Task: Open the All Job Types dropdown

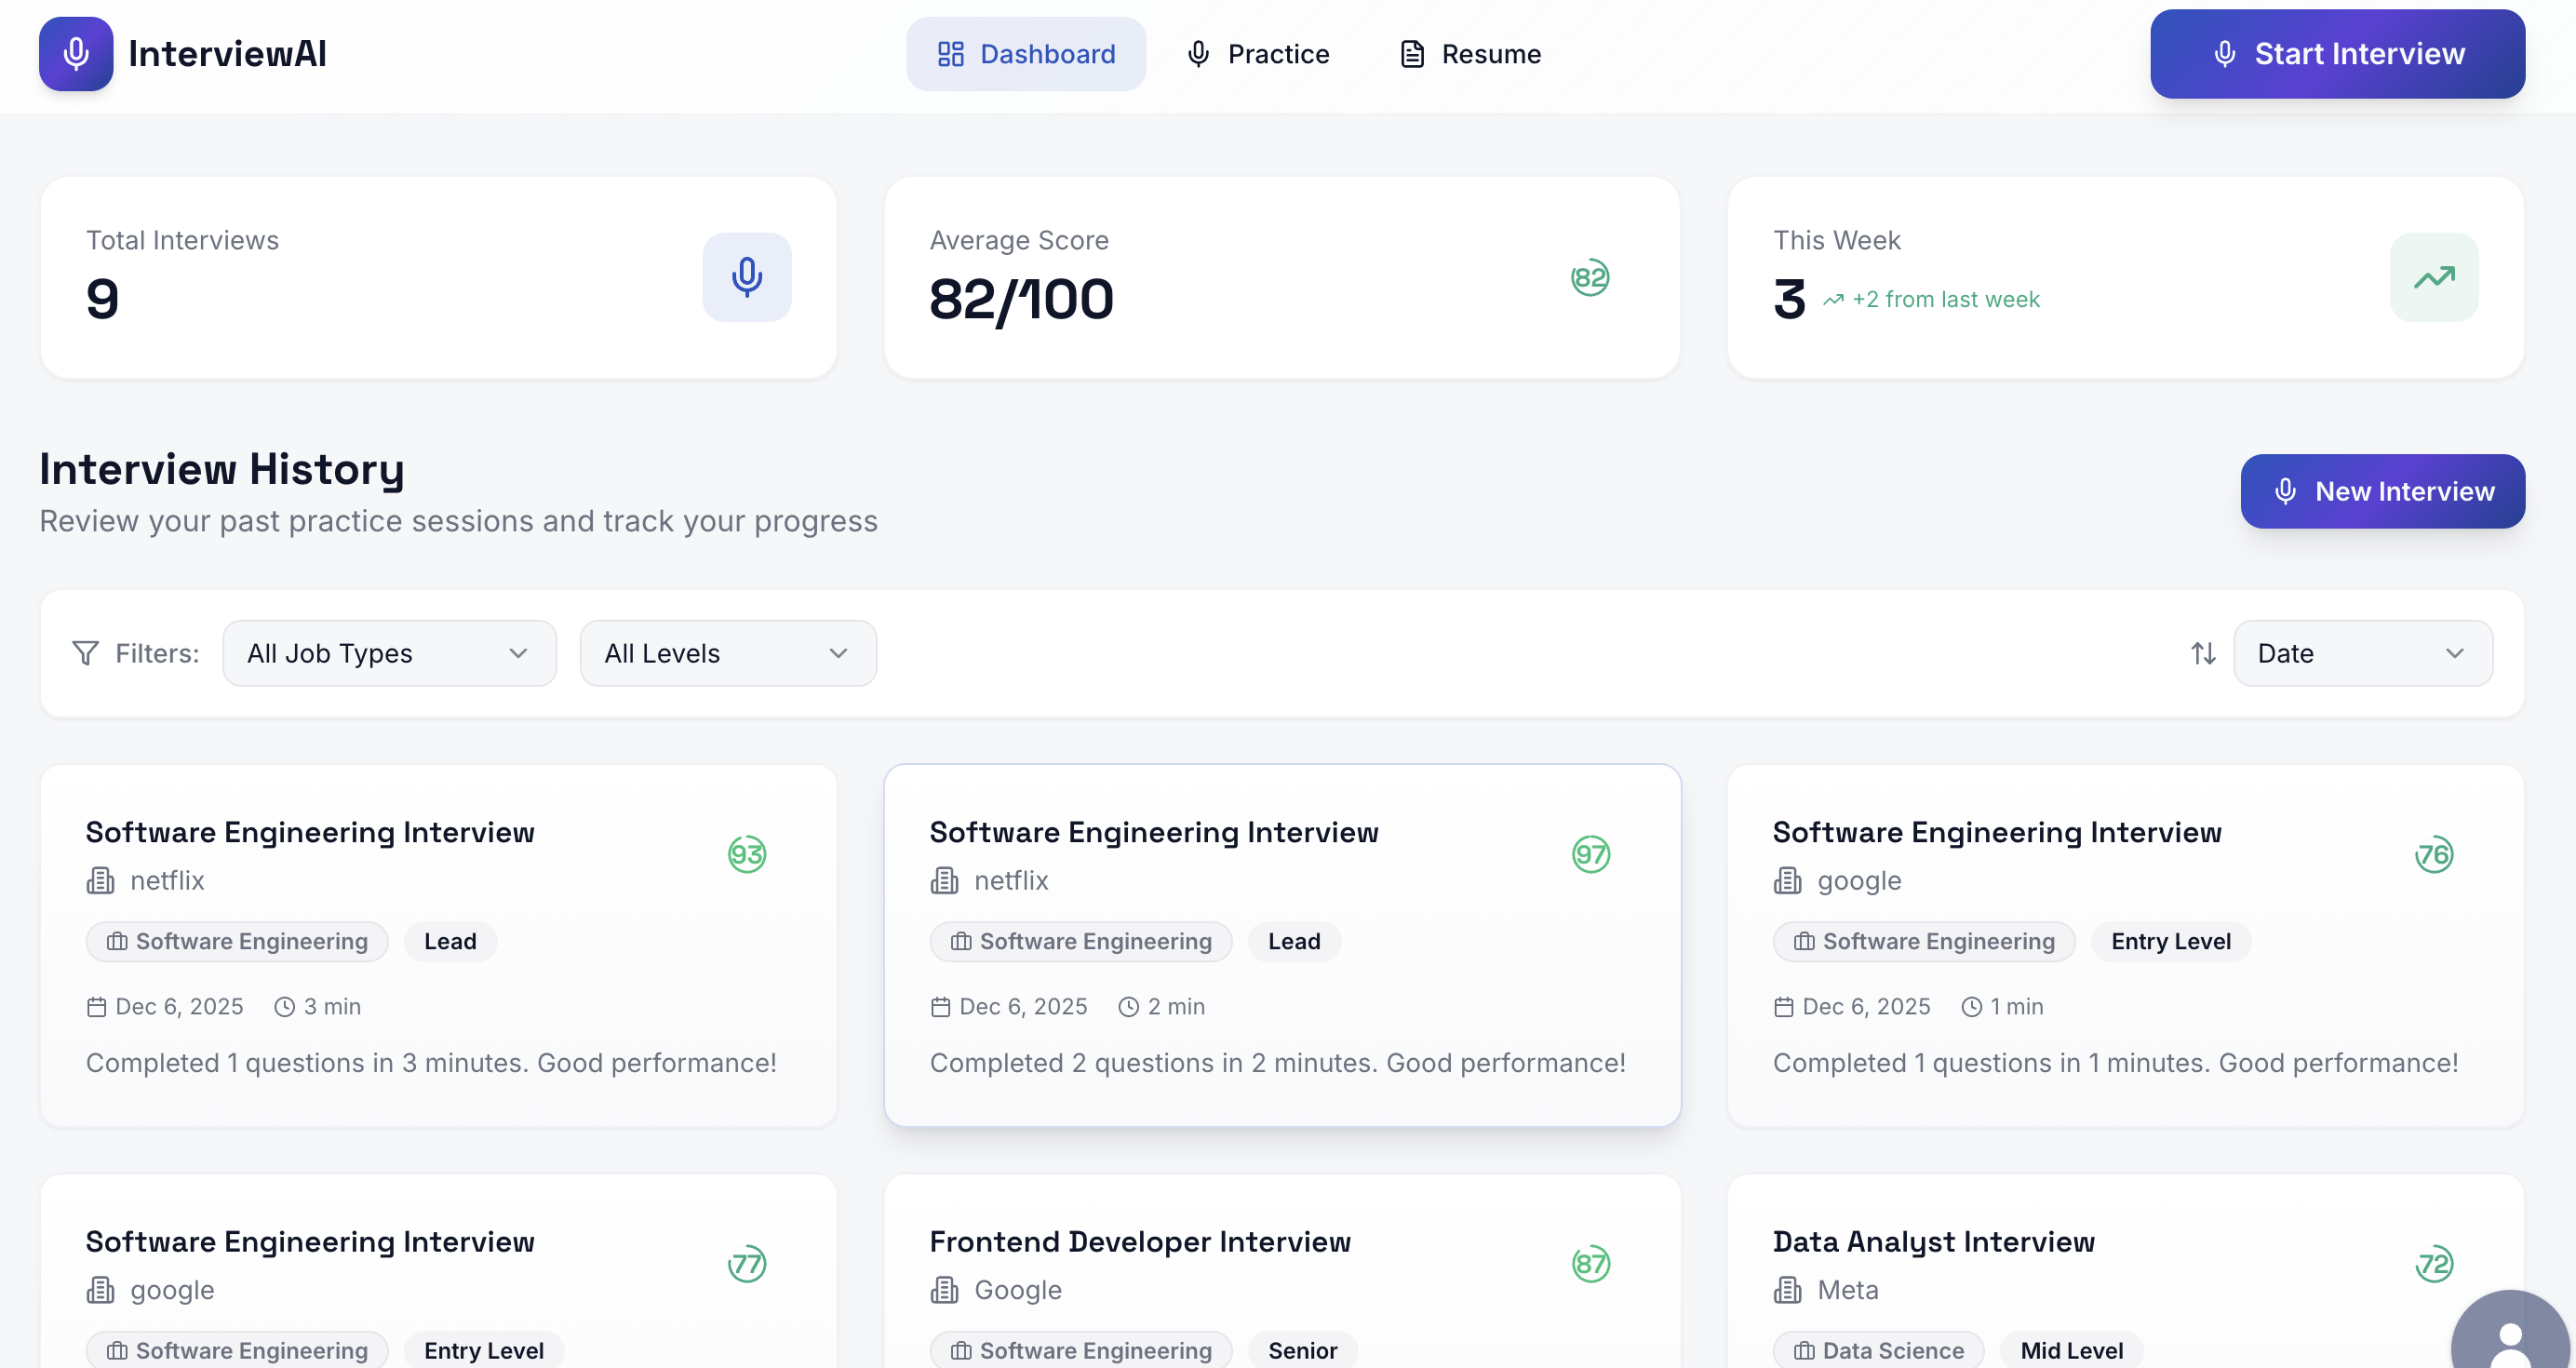Action: click(x=389, y=653)
